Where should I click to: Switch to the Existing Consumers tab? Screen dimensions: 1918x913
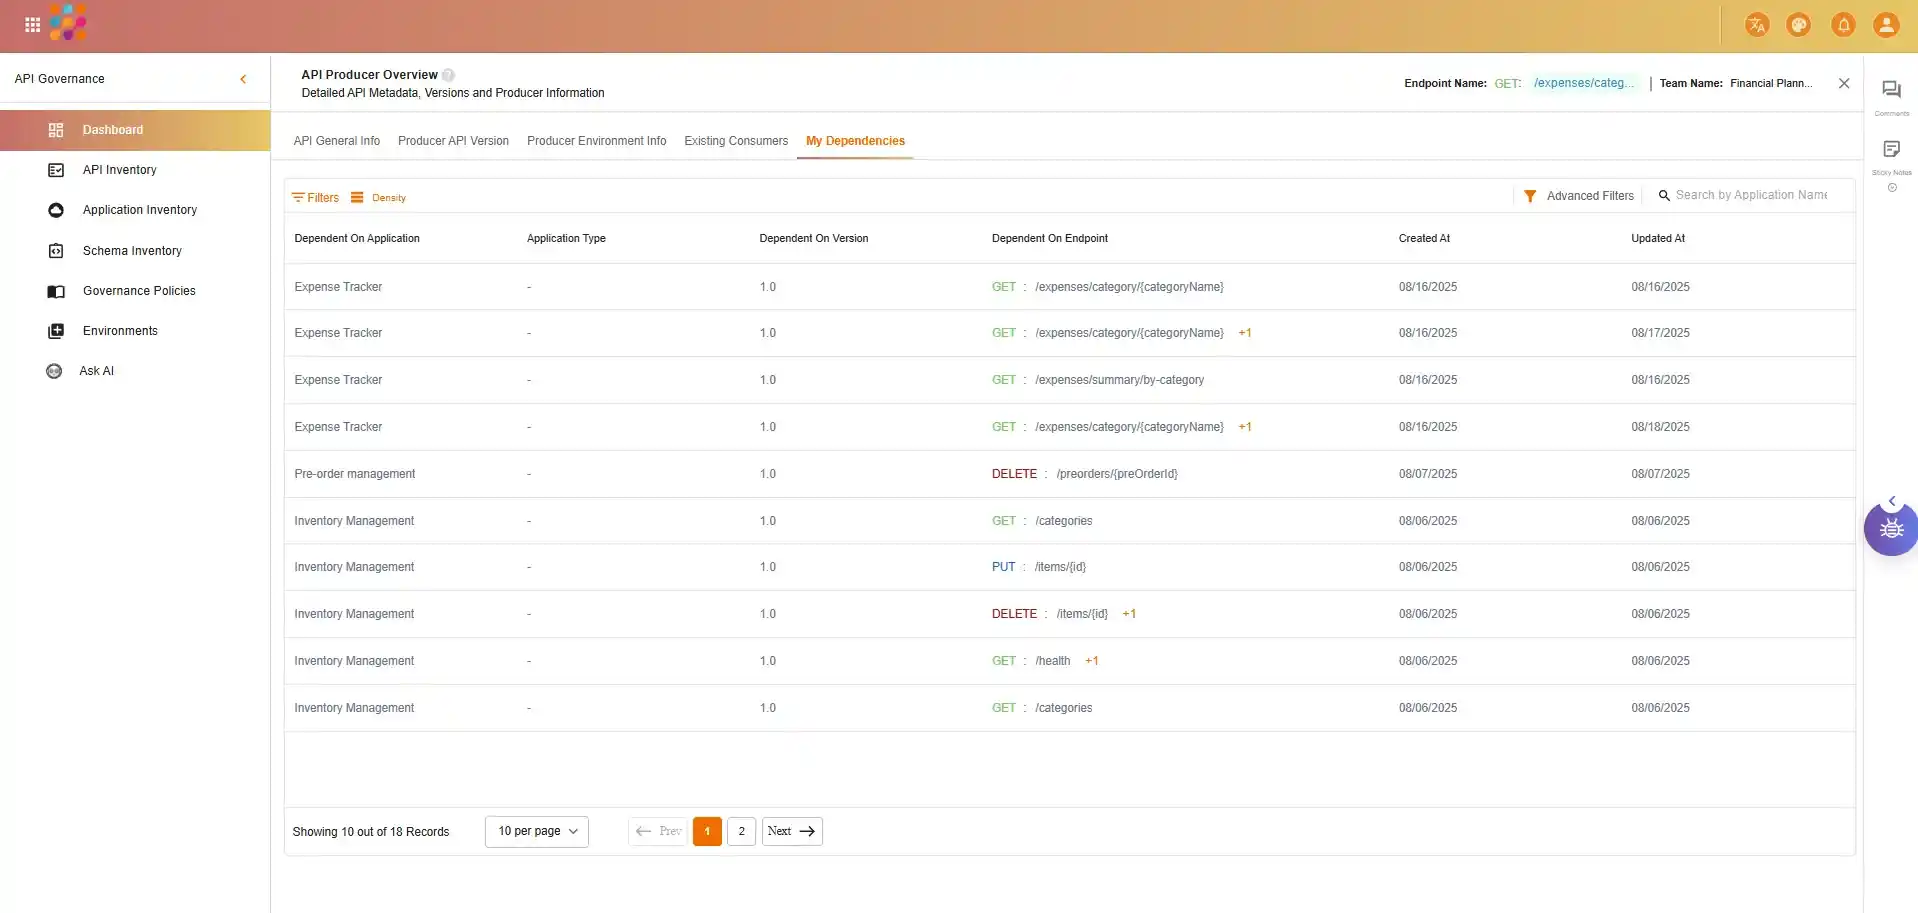tap(735, 141)
